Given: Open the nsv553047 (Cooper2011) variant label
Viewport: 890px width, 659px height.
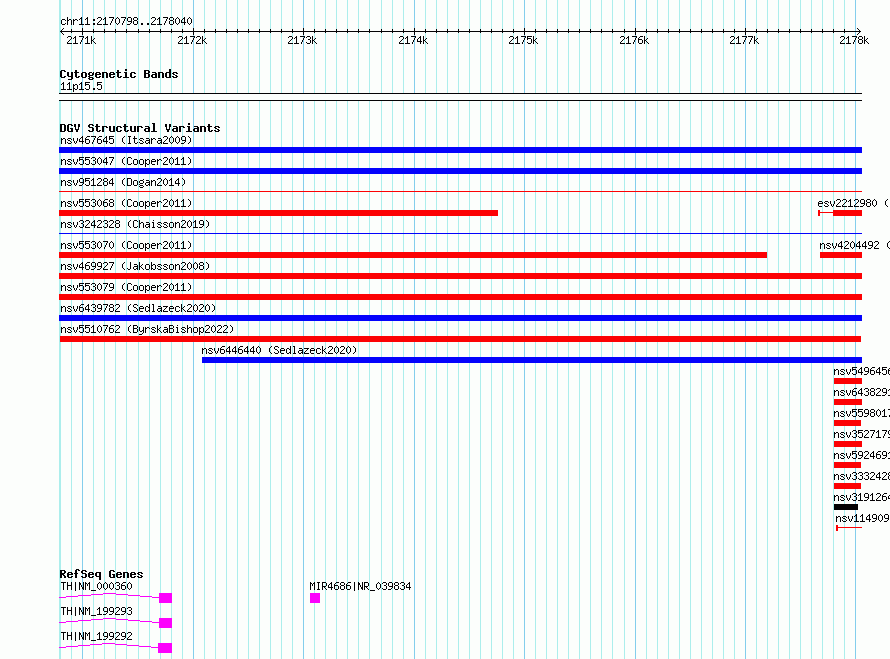Looking at the screenshot, I should click(x=126, y=161).
